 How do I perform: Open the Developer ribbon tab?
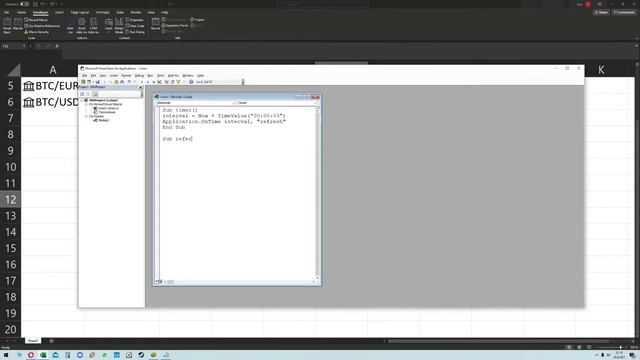[40, 13]
